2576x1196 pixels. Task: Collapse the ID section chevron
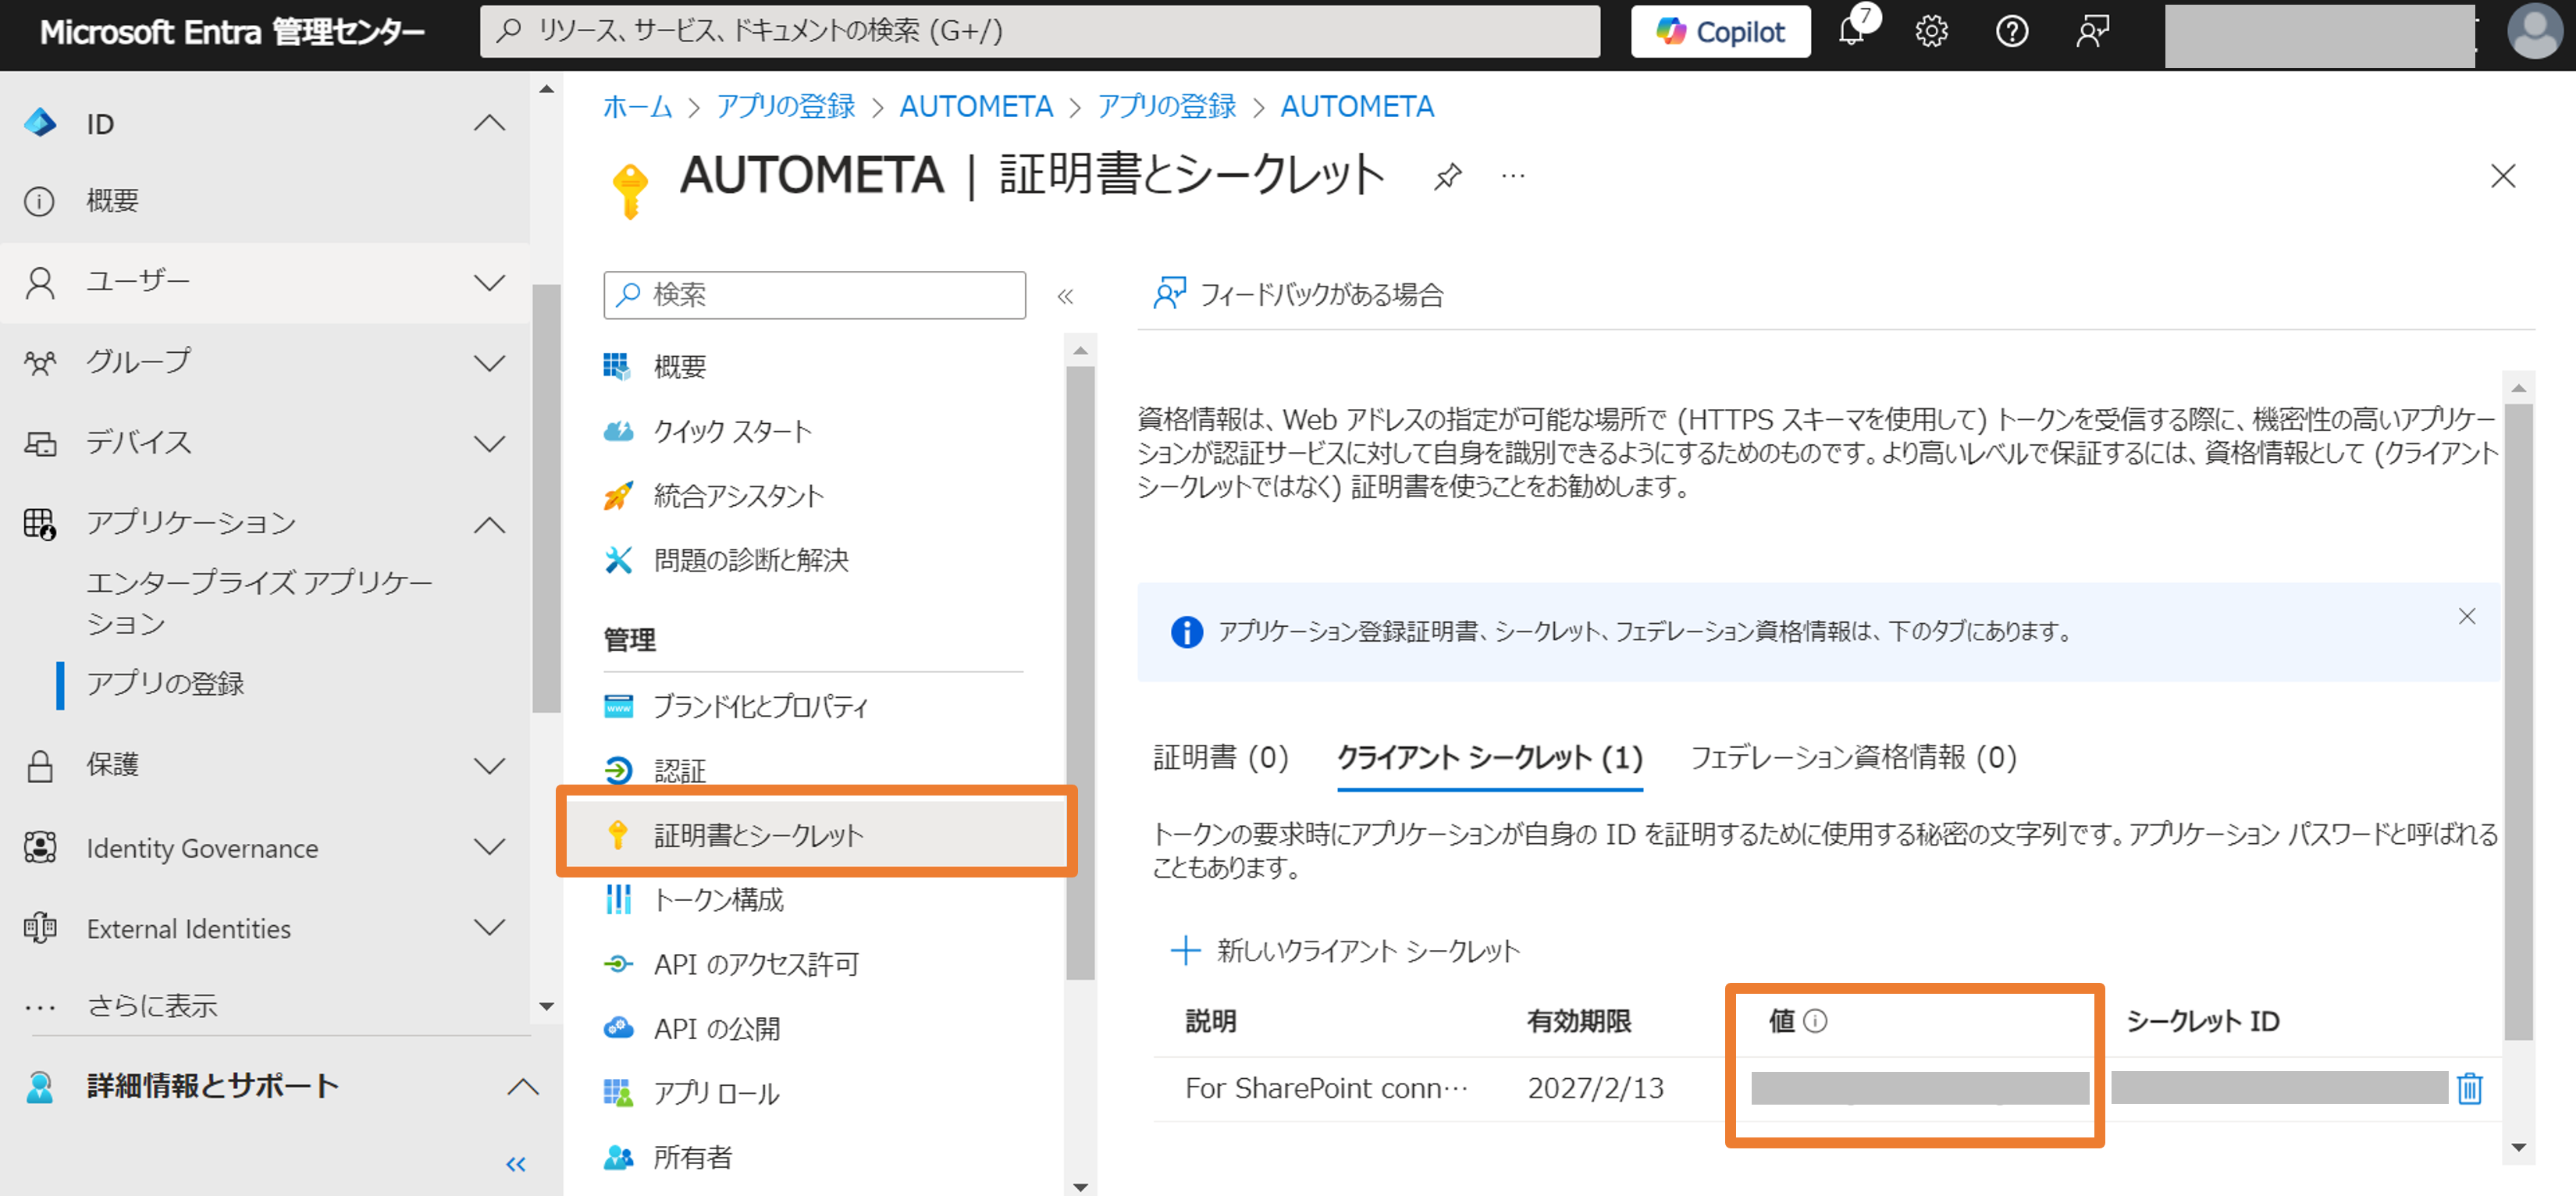pos(489,124)
